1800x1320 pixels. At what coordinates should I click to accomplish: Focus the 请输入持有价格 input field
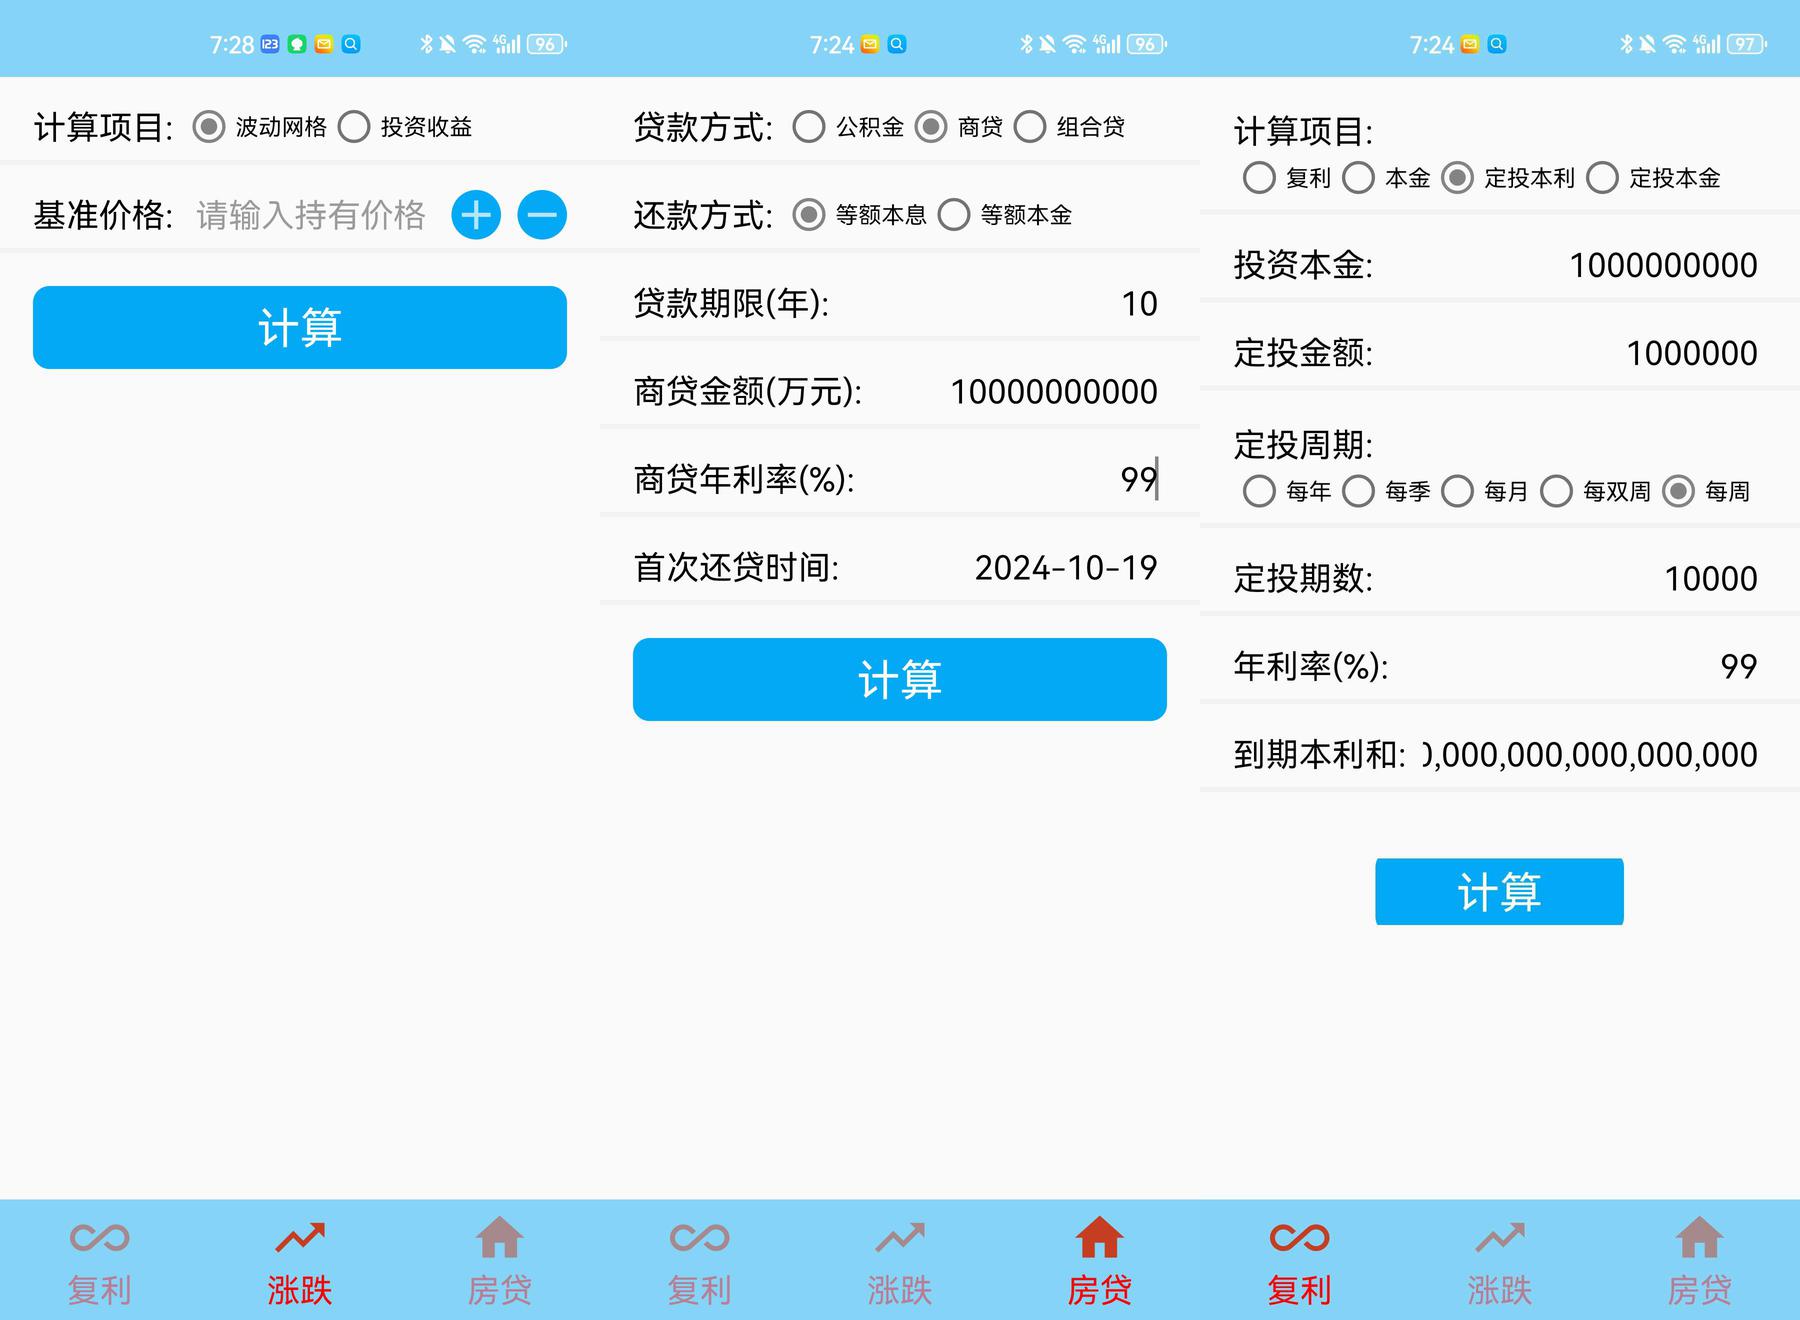(x=311, y=215)
